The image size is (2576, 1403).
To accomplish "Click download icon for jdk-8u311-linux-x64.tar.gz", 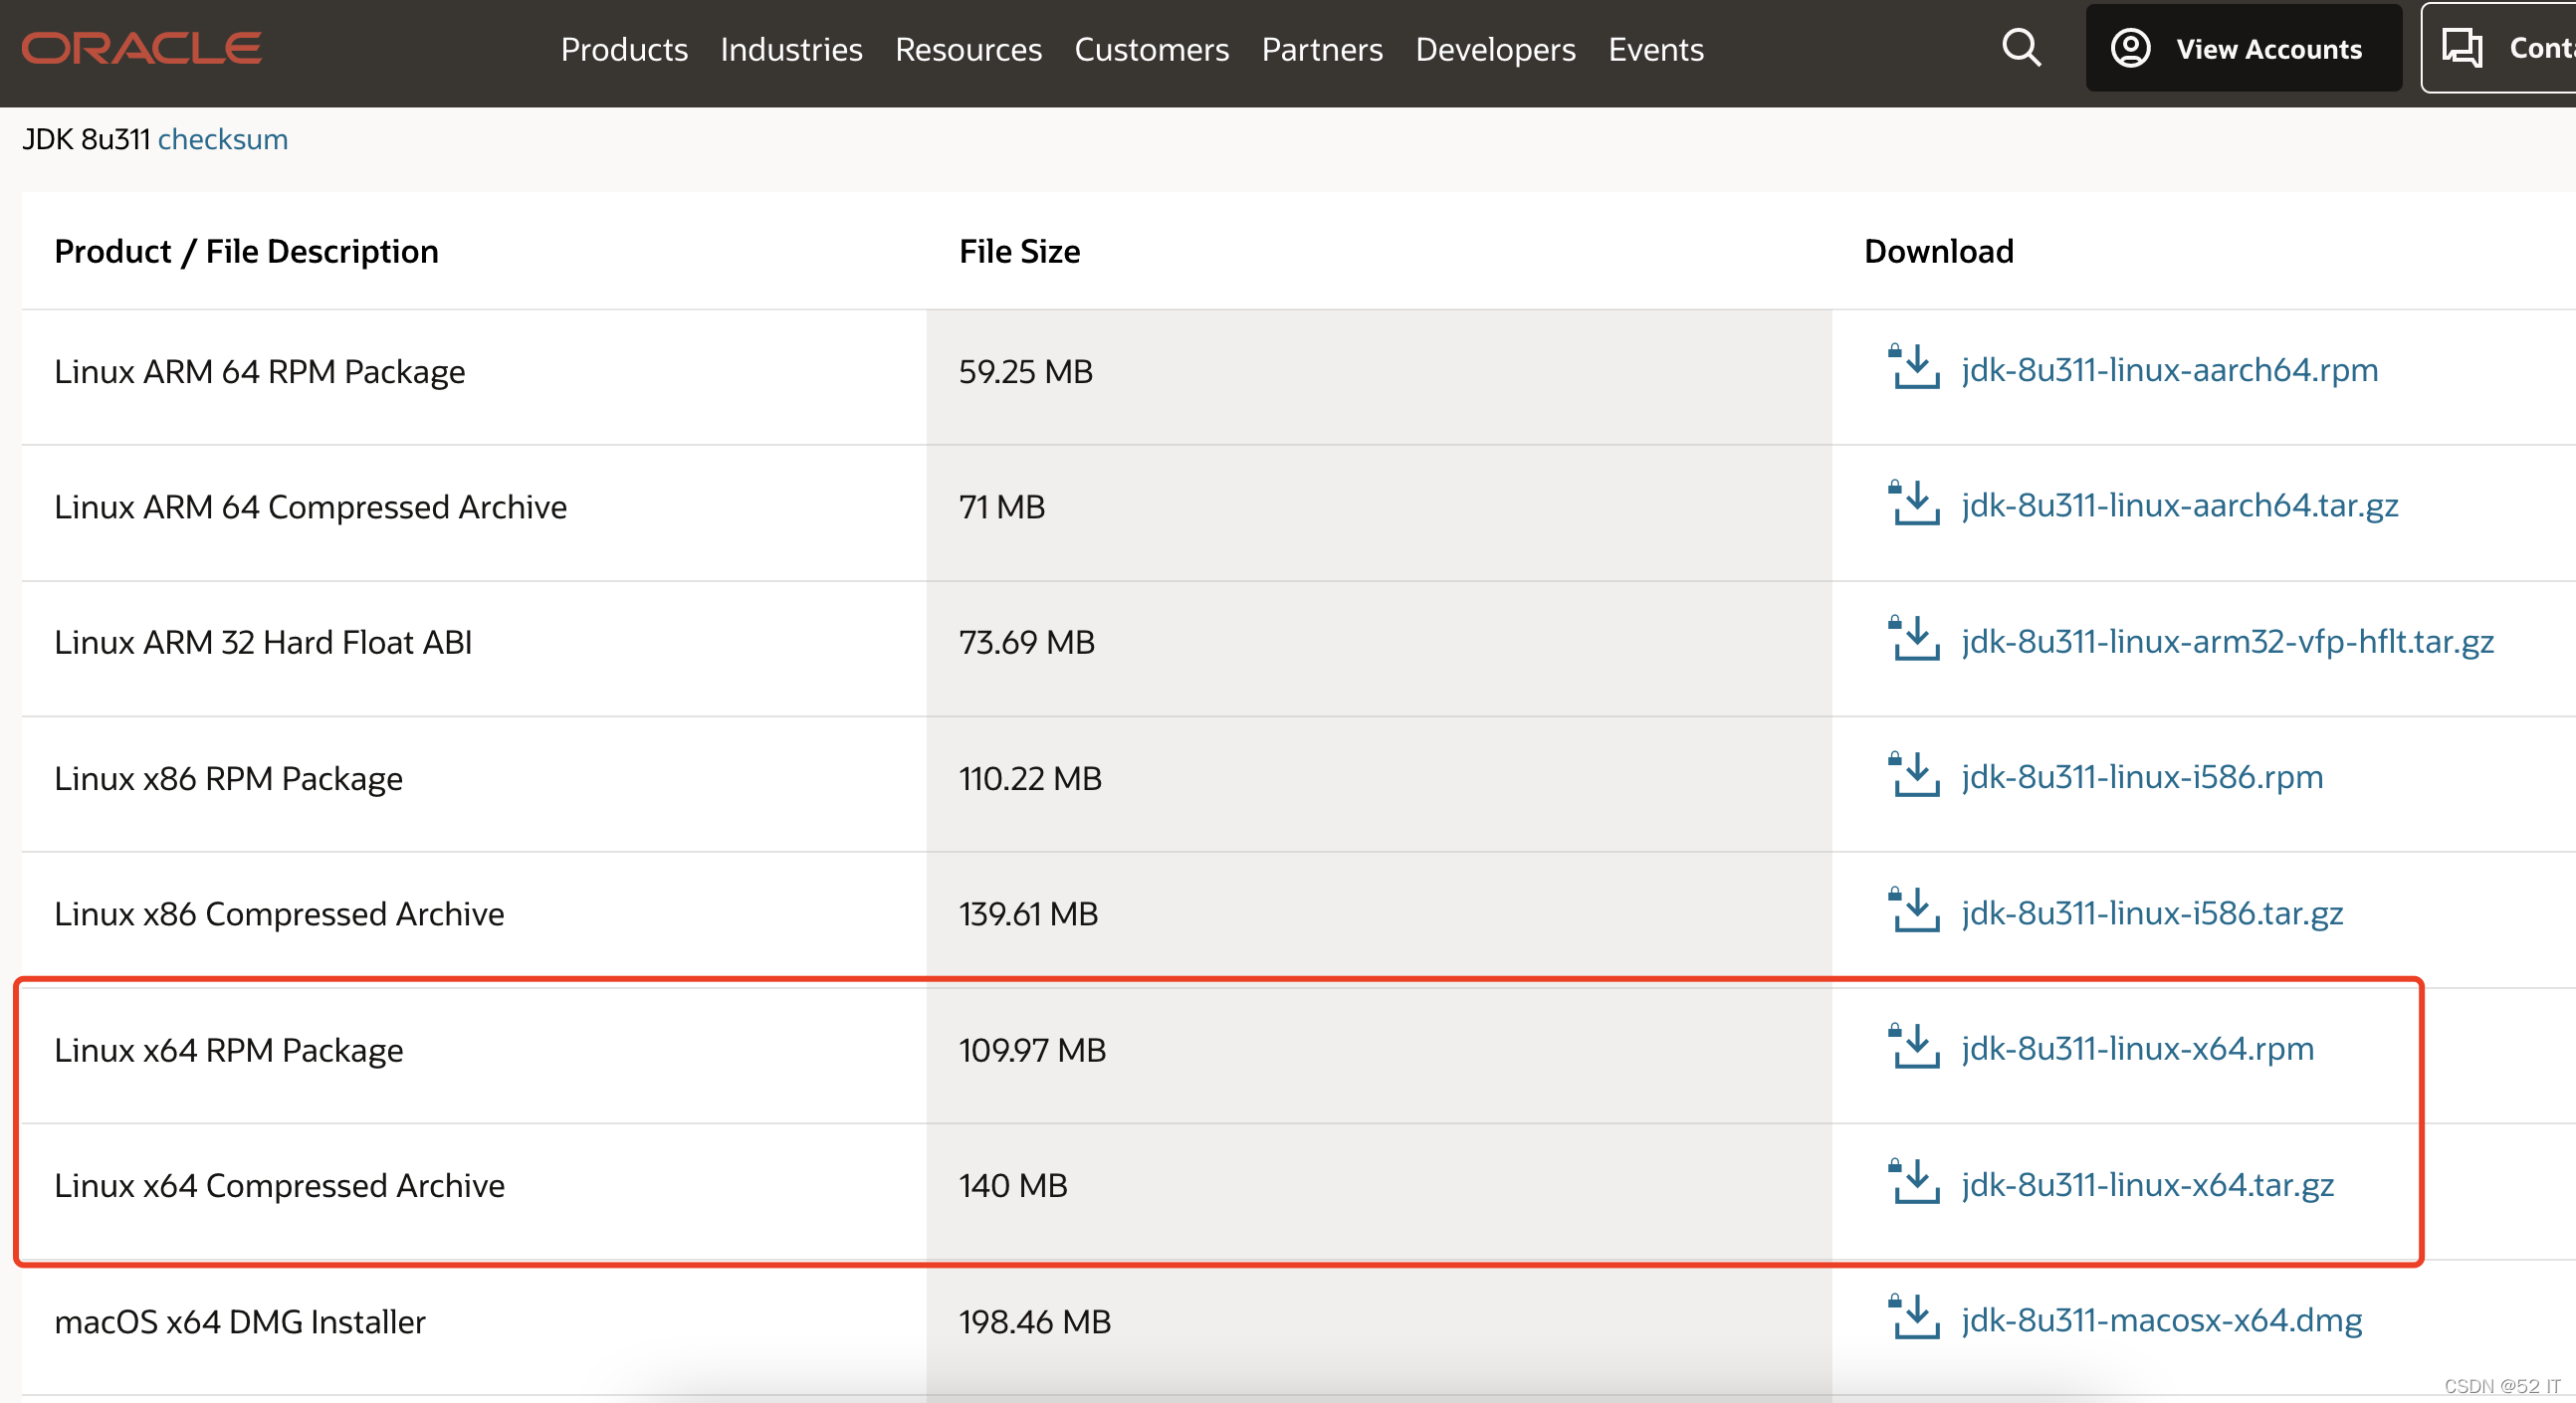I will point(1914,1181).
